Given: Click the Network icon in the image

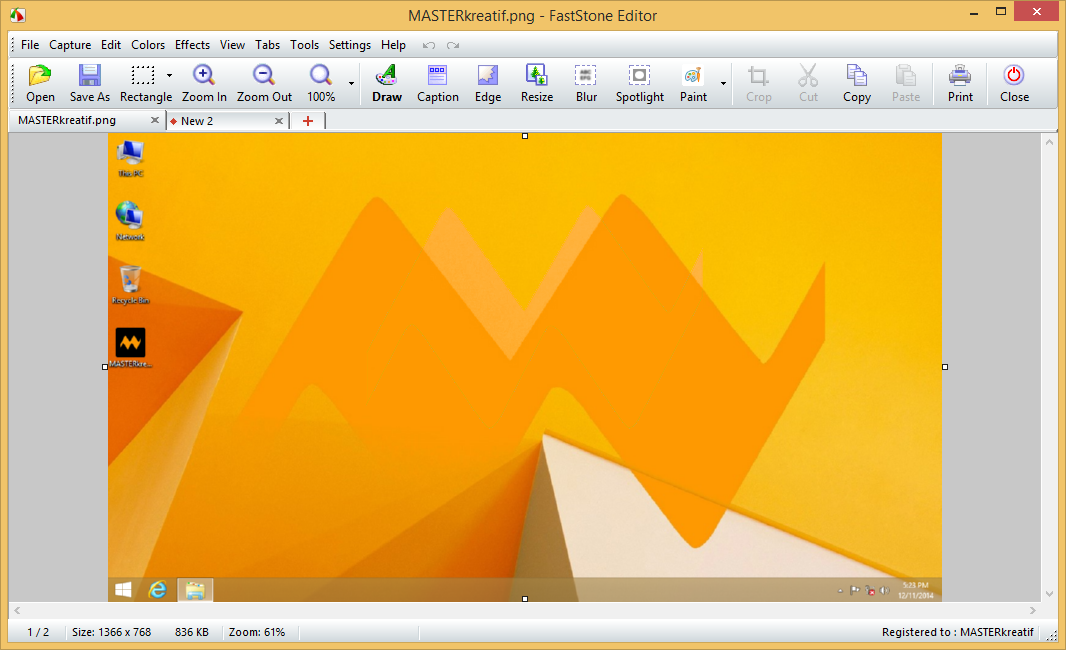Looking at the screenshot, I should tap(129, 221).
